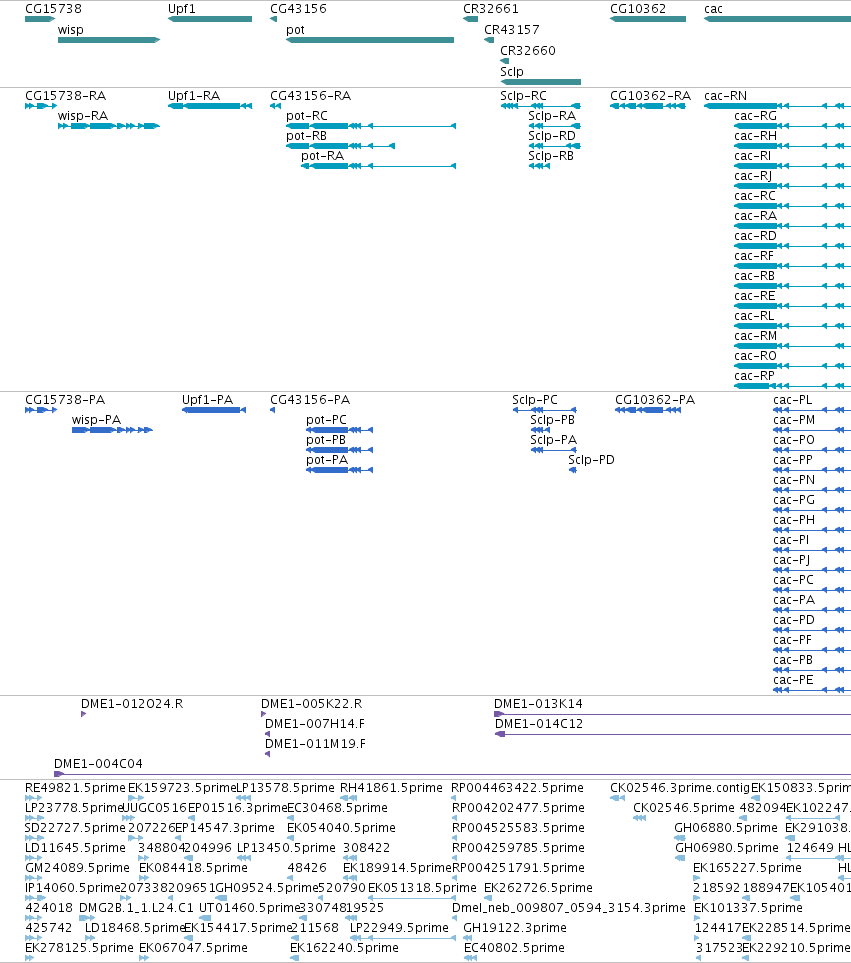Open the pot gene label
Image resolution: width=851 pixels, height=963 pixels.
tap(295, 29)
